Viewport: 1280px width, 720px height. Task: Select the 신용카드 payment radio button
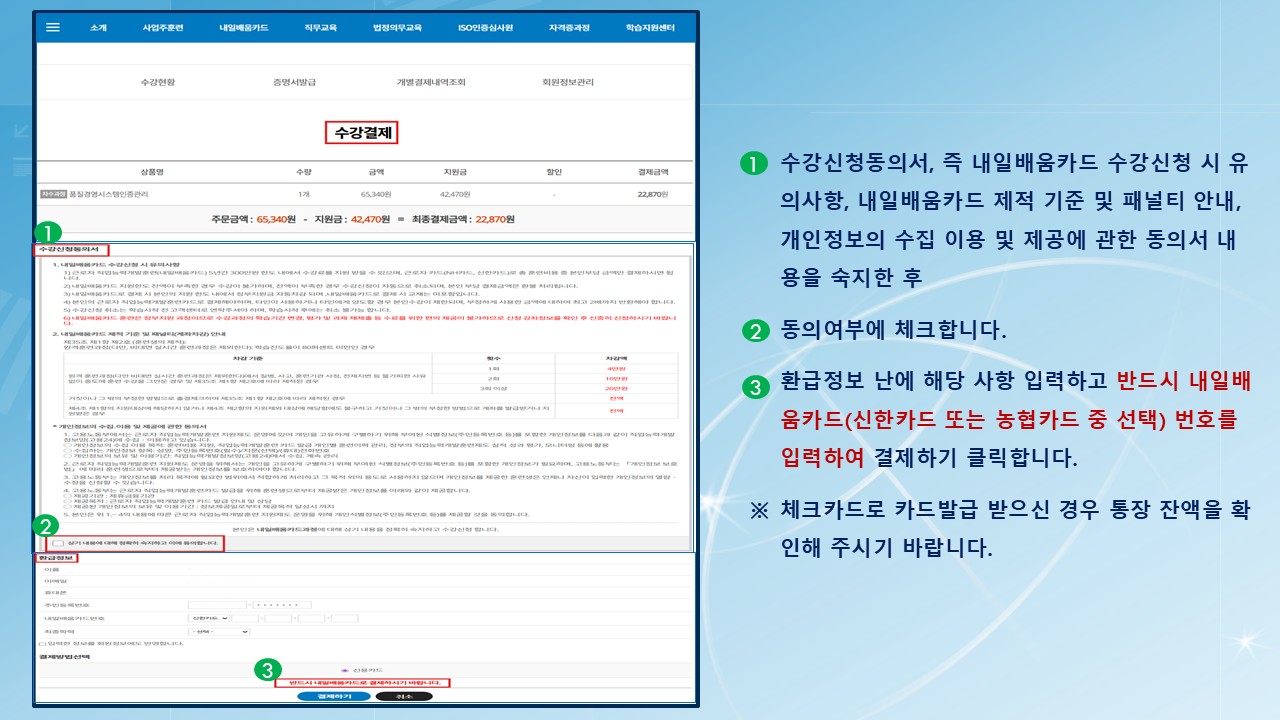click(344, 669)
